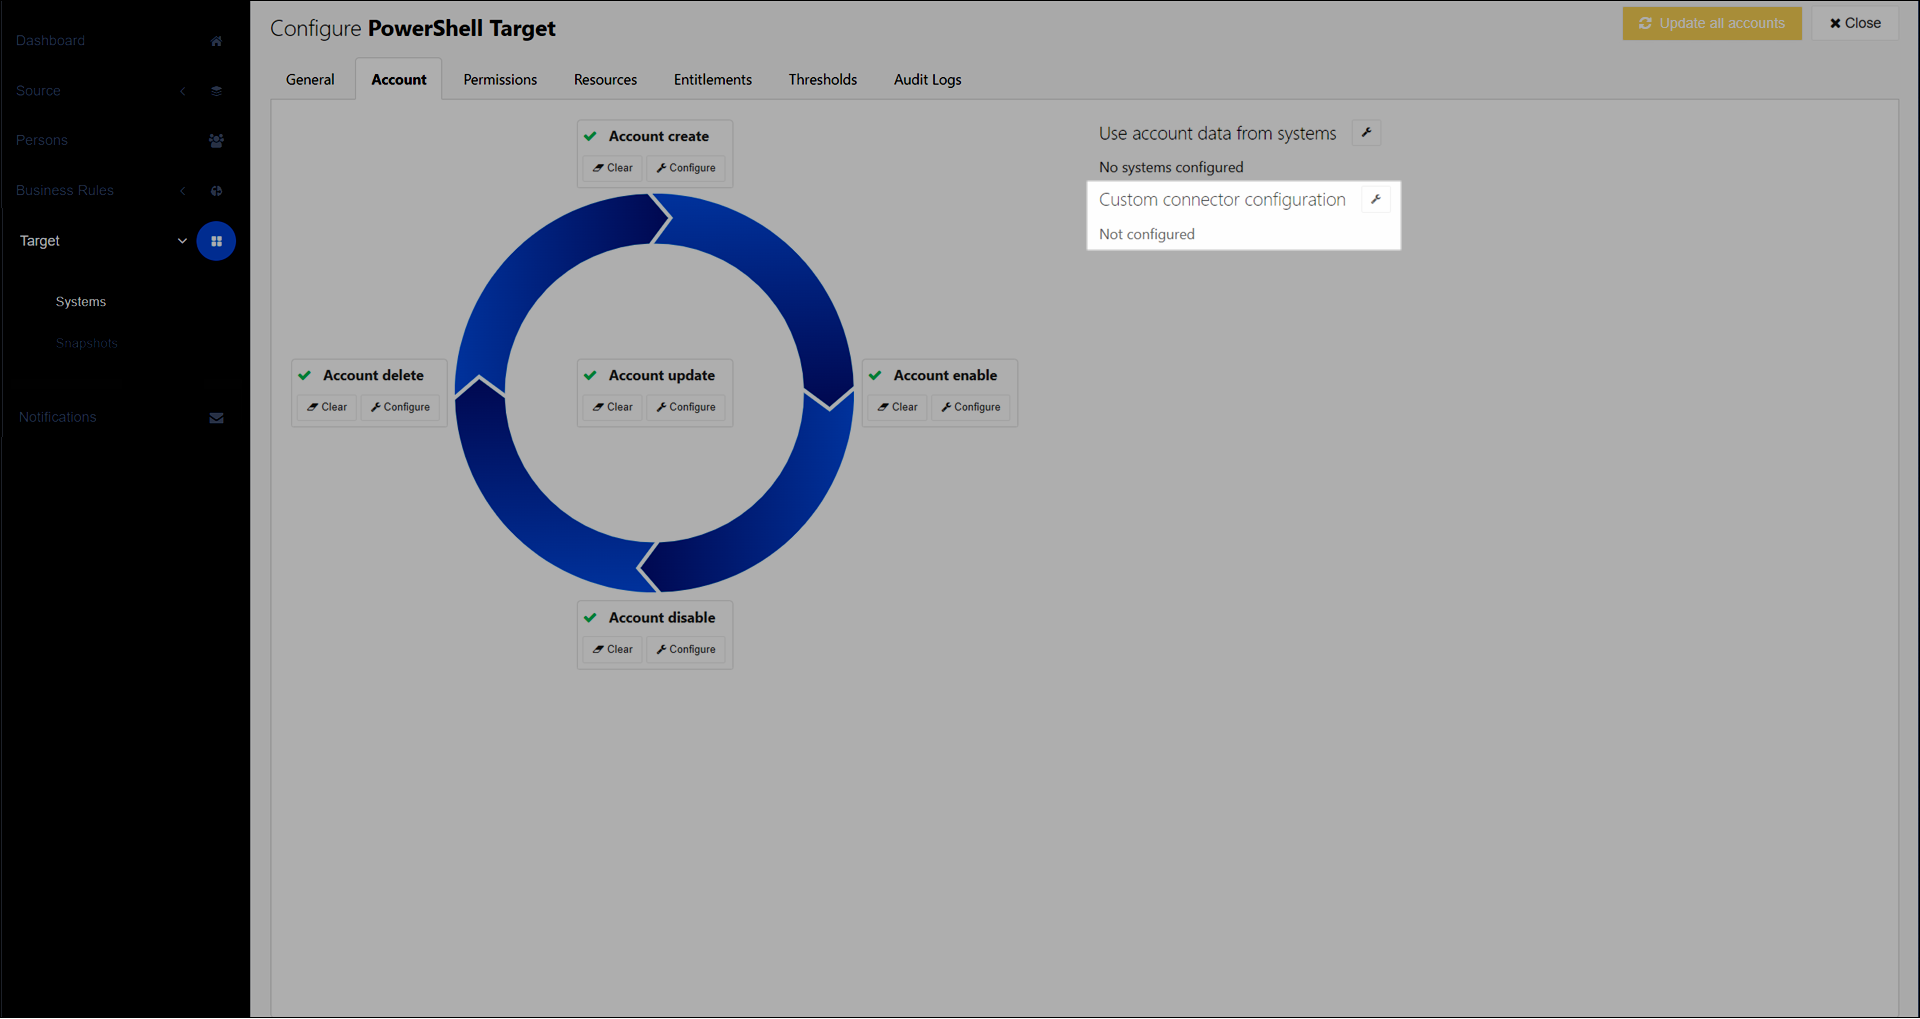Open the Thresholds tab
Image resolution: width=1920 pixels, height=1019 pixels.
coord(823,79)
